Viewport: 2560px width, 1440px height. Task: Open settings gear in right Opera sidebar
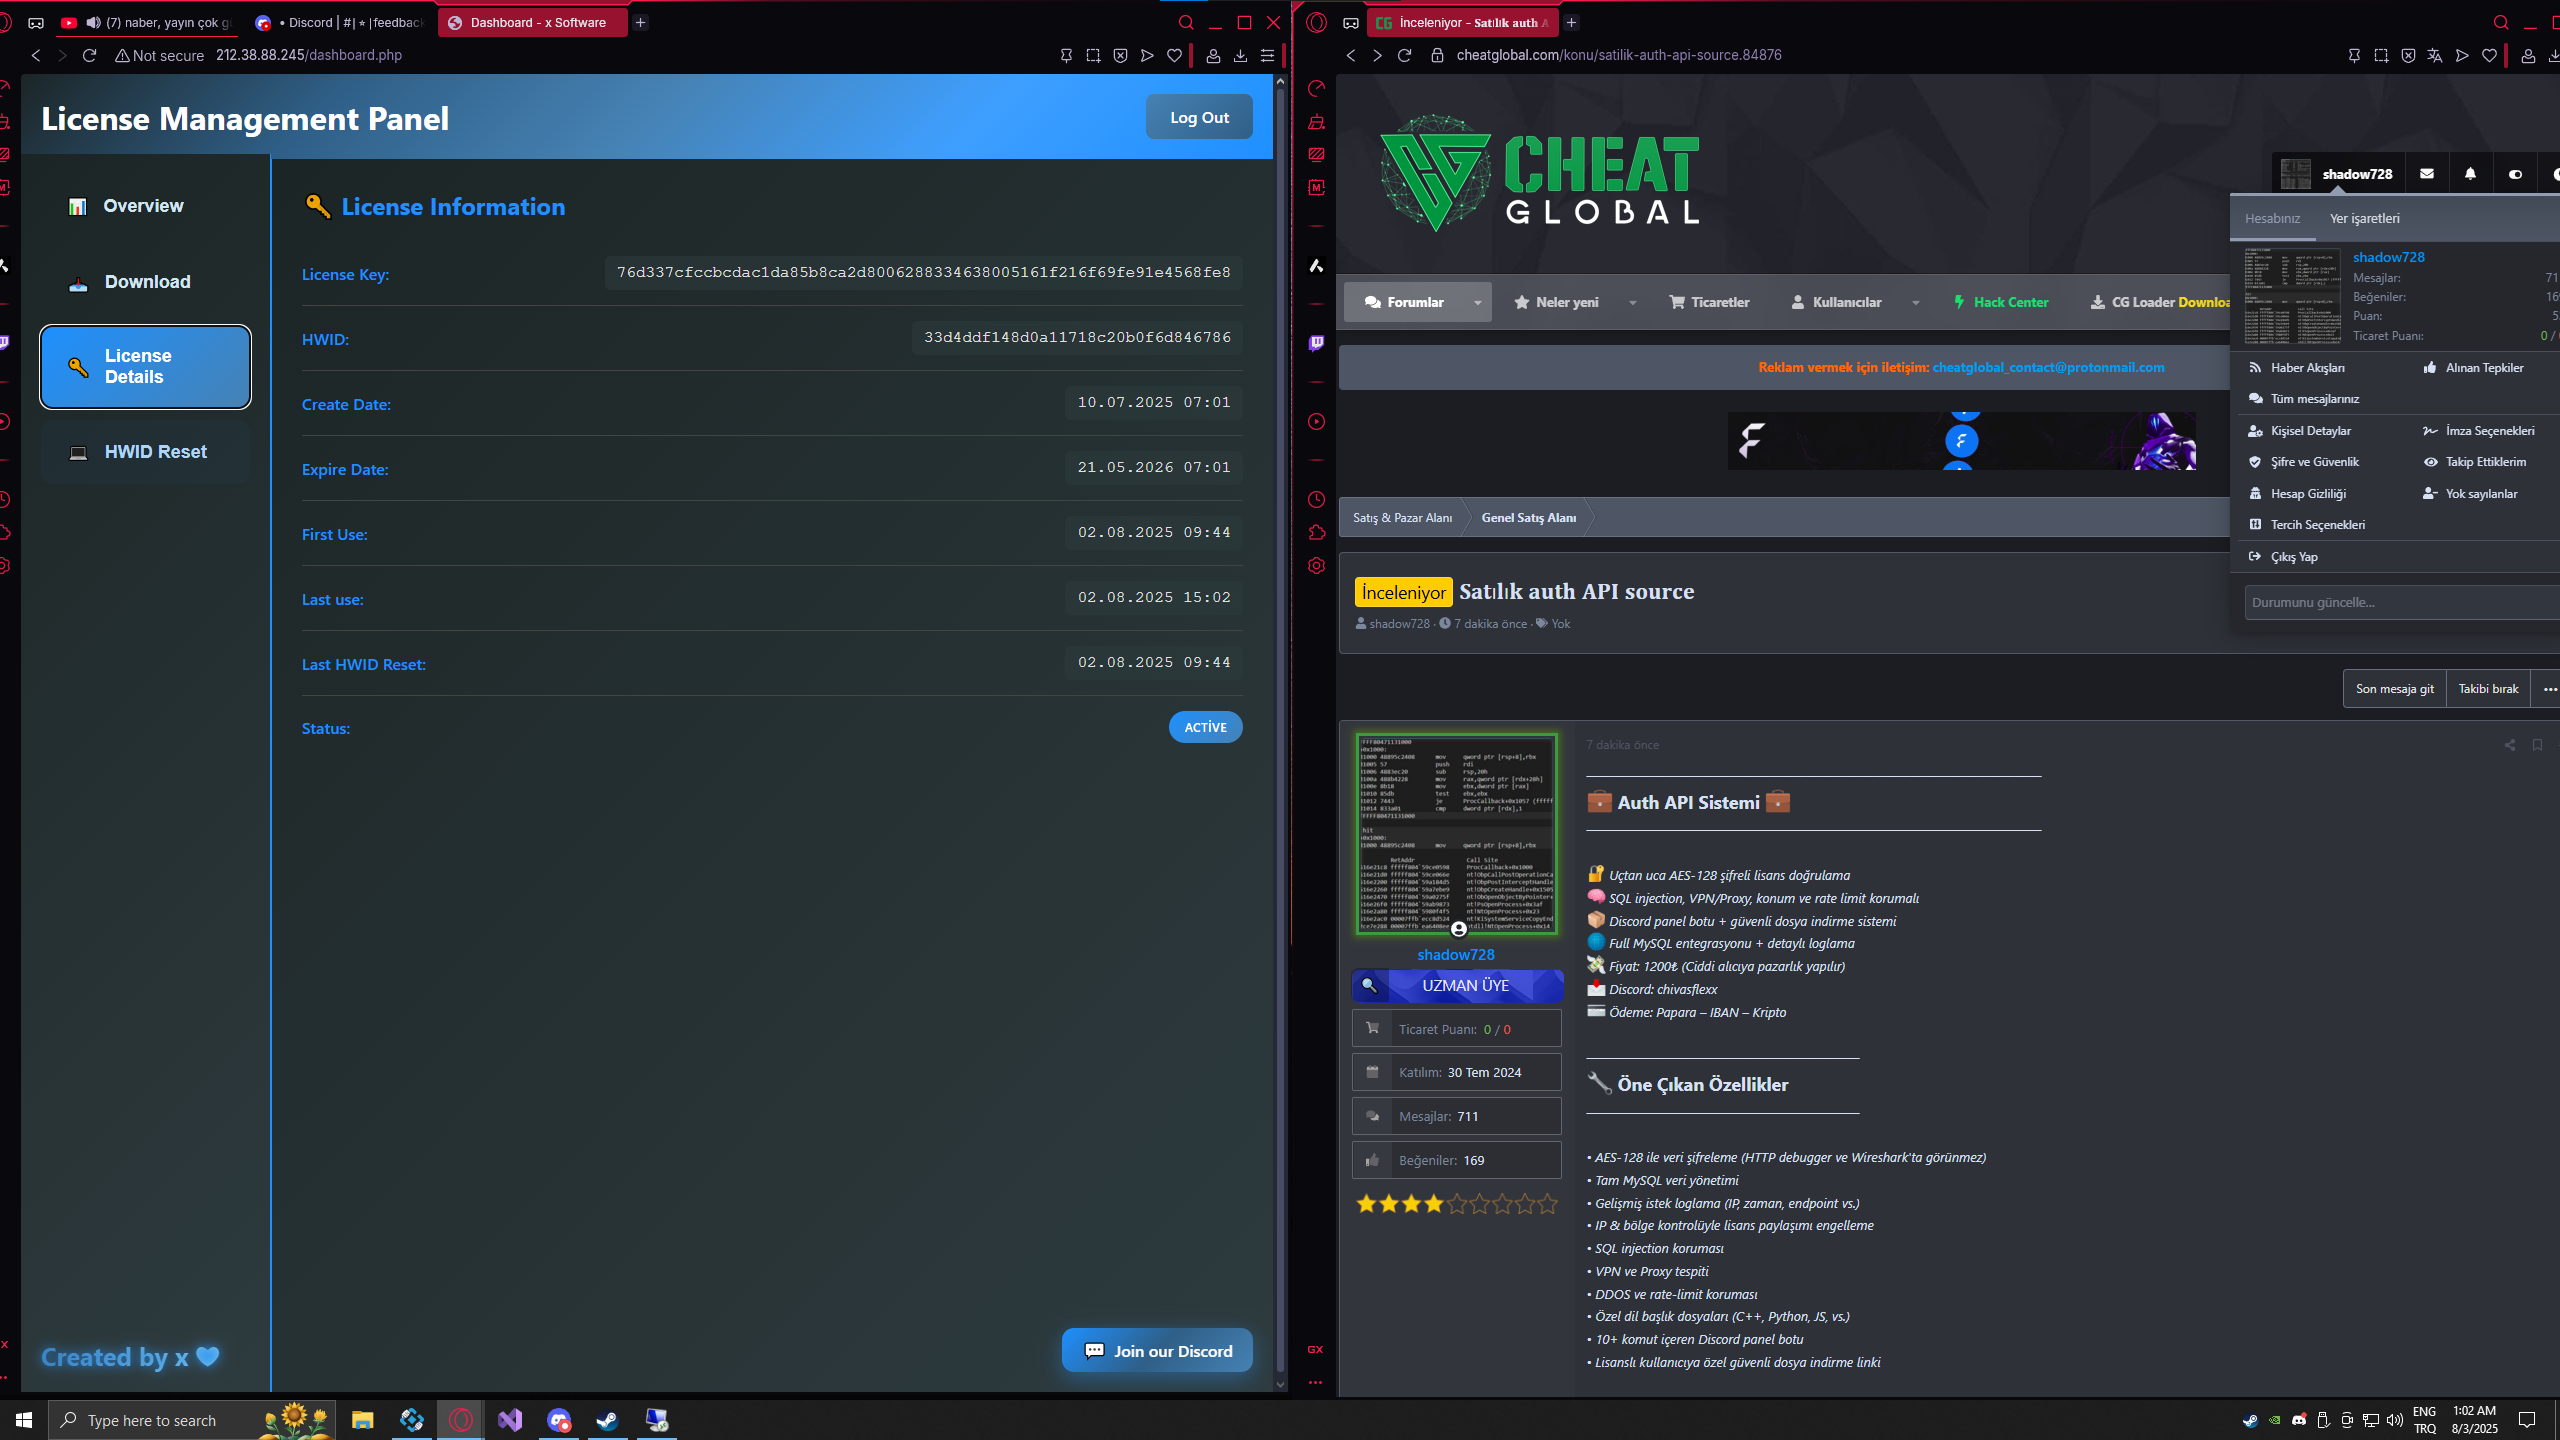[1316, 566]
